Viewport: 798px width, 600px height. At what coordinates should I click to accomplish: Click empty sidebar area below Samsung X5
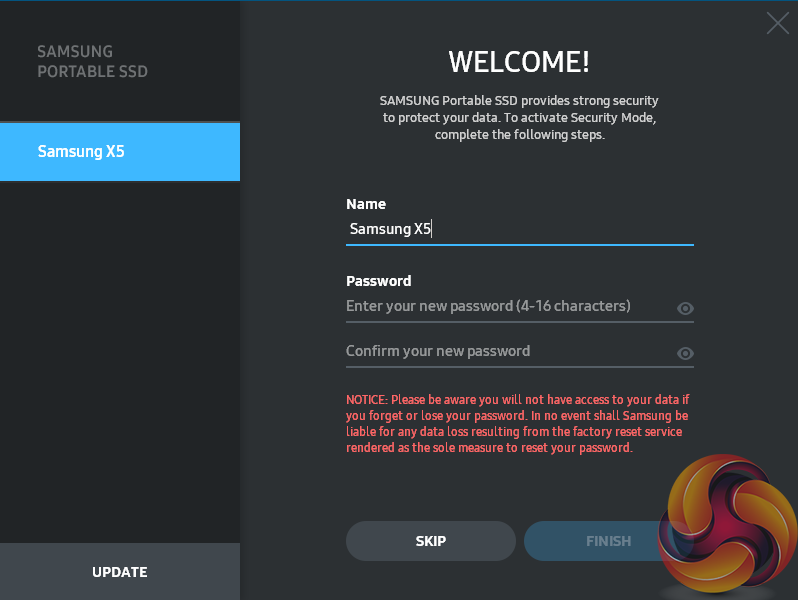point(120,360)
